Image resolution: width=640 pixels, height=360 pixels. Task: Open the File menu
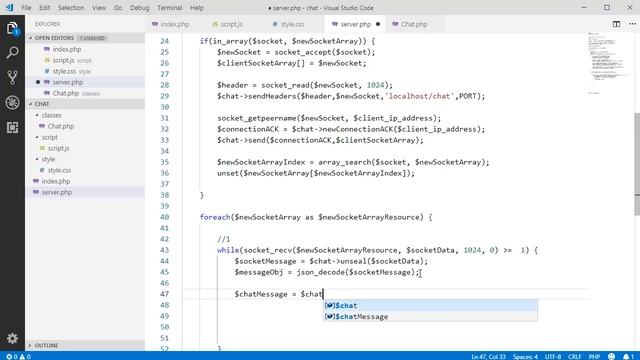click(x=26, y=8)
